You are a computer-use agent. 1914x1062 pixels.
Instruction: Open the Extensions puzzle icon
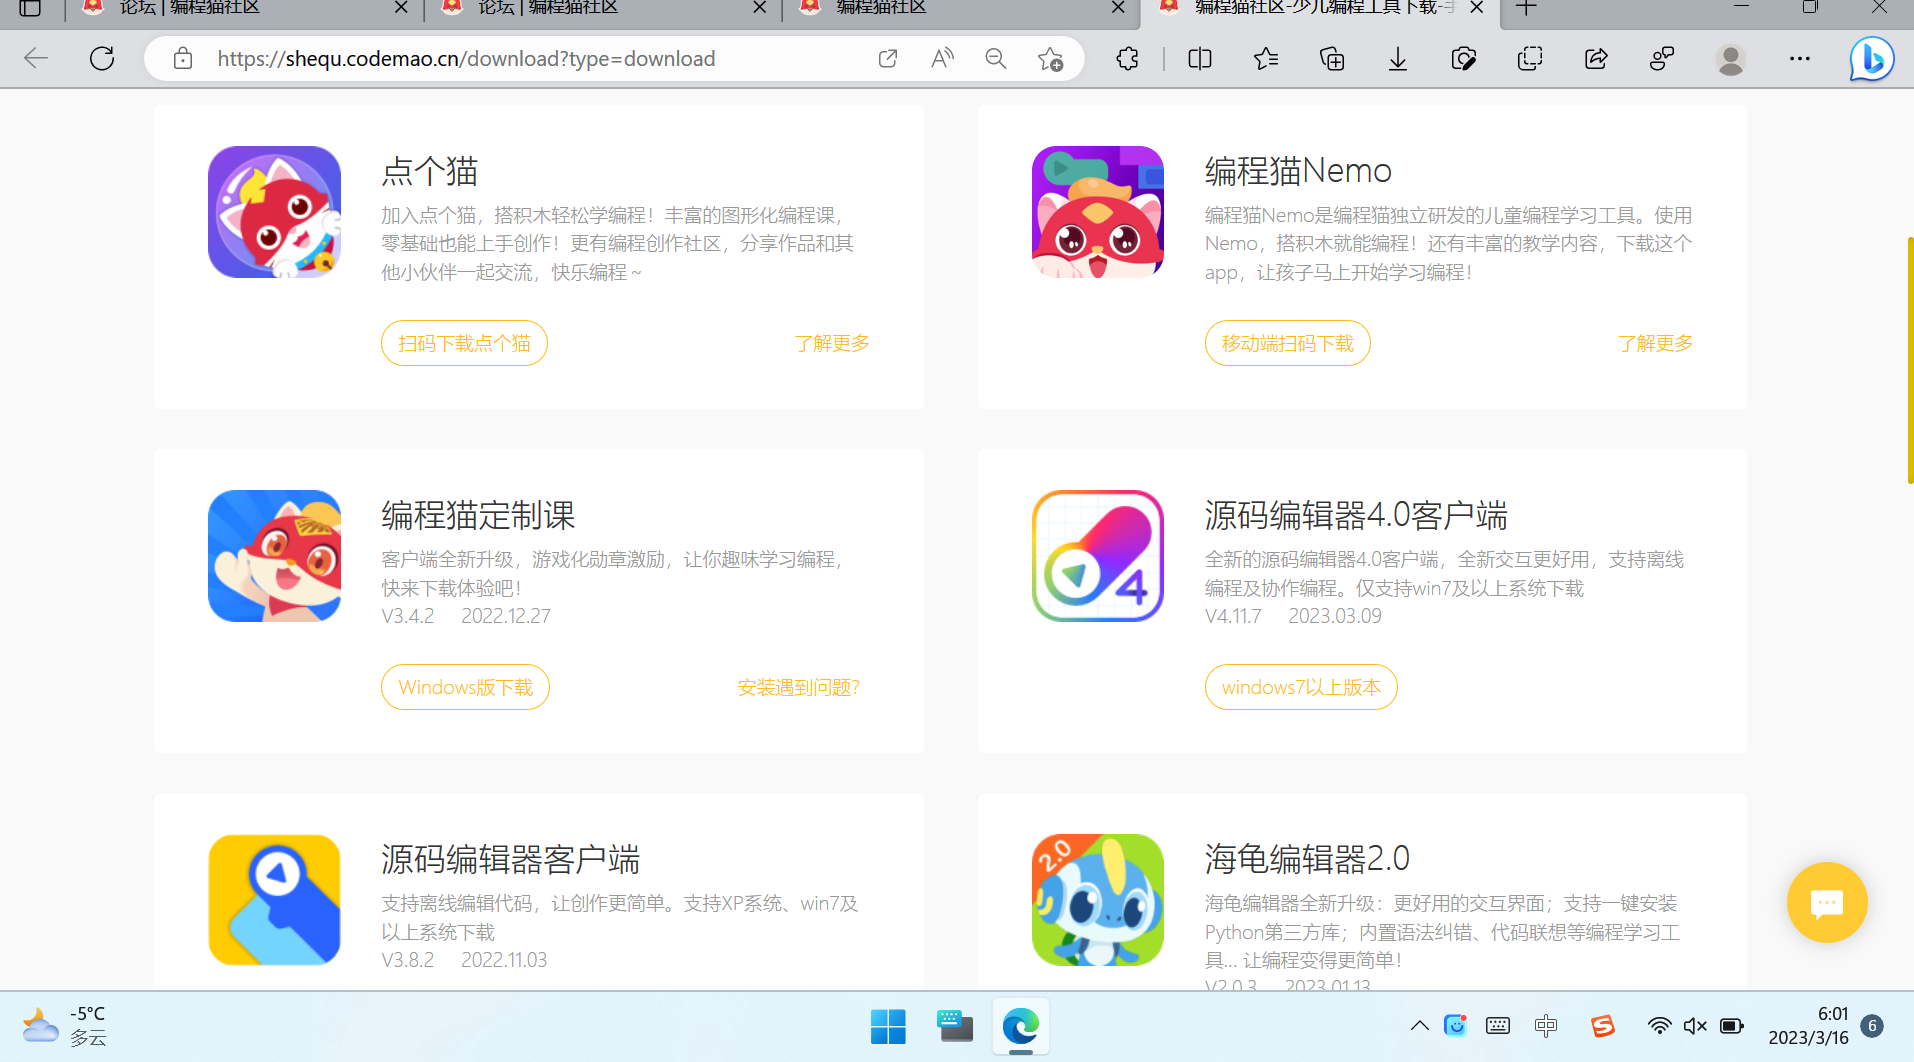tap(1127, 59)
